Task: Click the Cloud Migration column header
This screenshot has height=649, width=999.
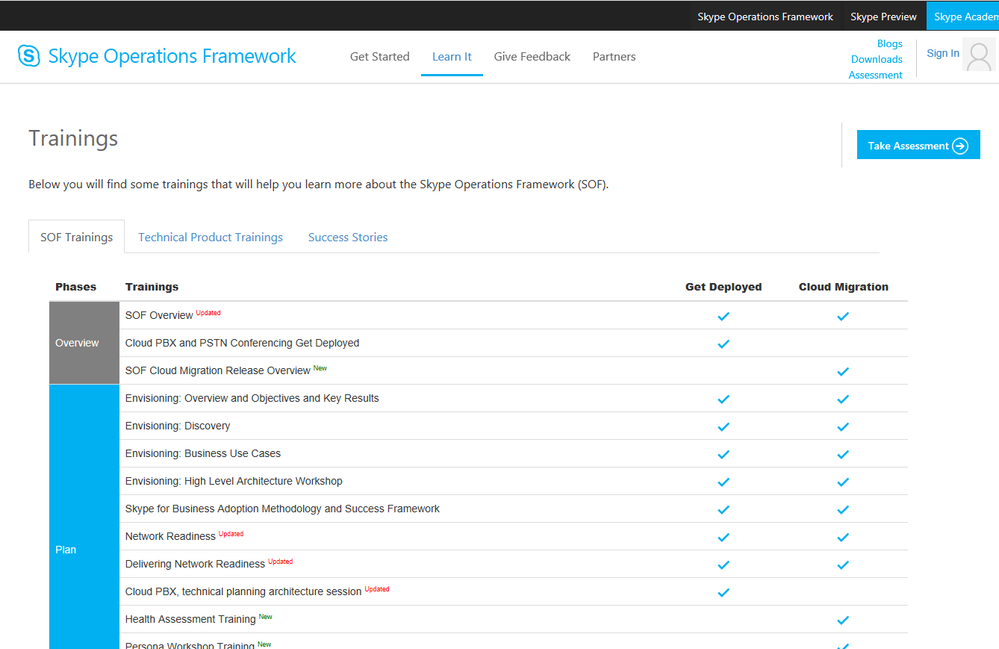Action: 844,287
